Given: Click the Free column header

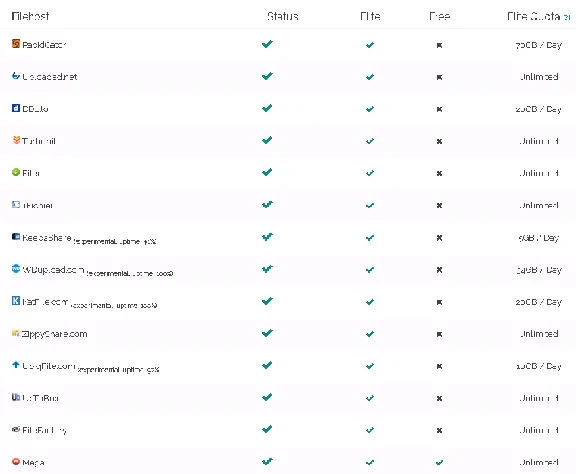Looking at the screenshot, I should pos(439,16).
